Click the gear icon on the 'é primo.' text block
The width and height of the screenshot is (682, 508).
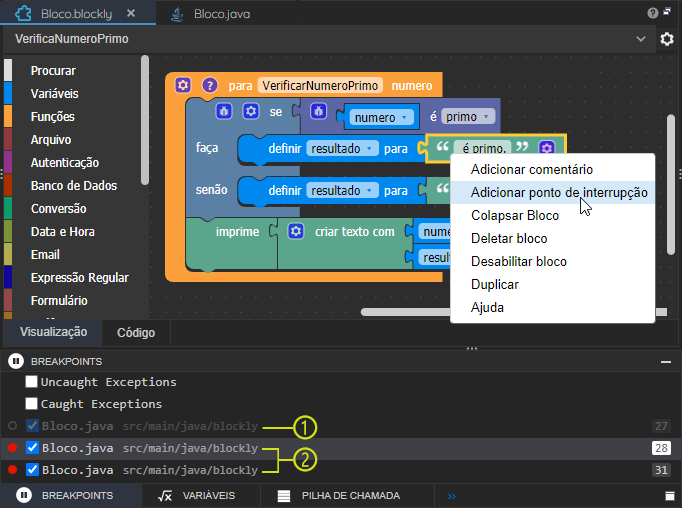click(547, 148)
